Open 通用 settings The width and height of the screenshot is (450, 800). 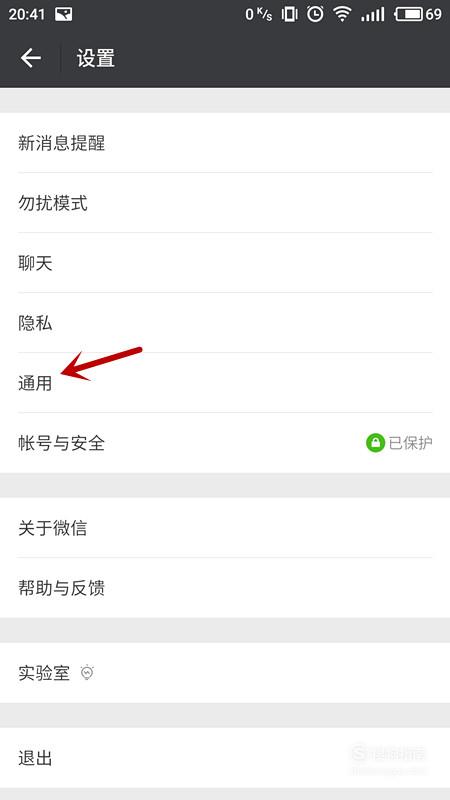(x=225, y=383)
